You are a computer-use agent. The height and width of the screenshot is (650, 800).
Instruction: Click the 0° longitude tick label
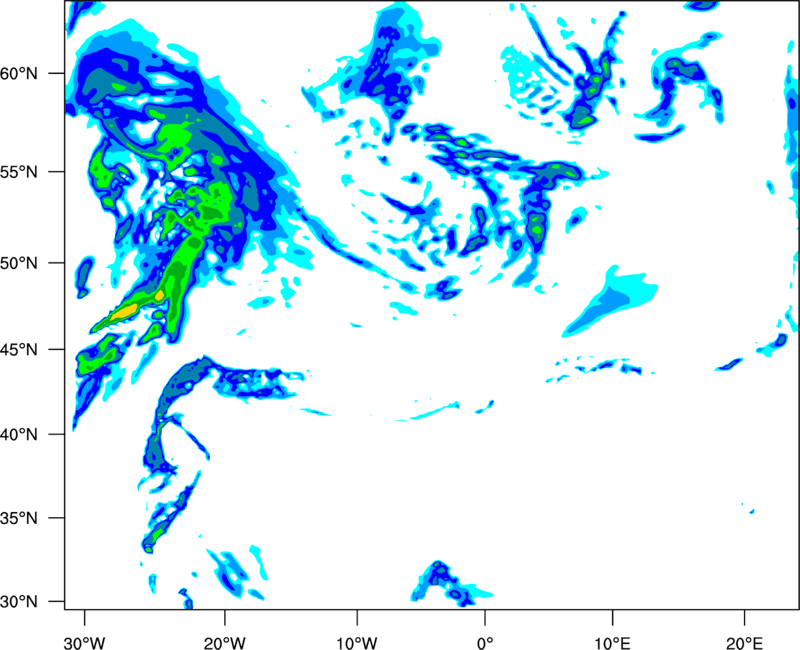click(x=485, y=642)
